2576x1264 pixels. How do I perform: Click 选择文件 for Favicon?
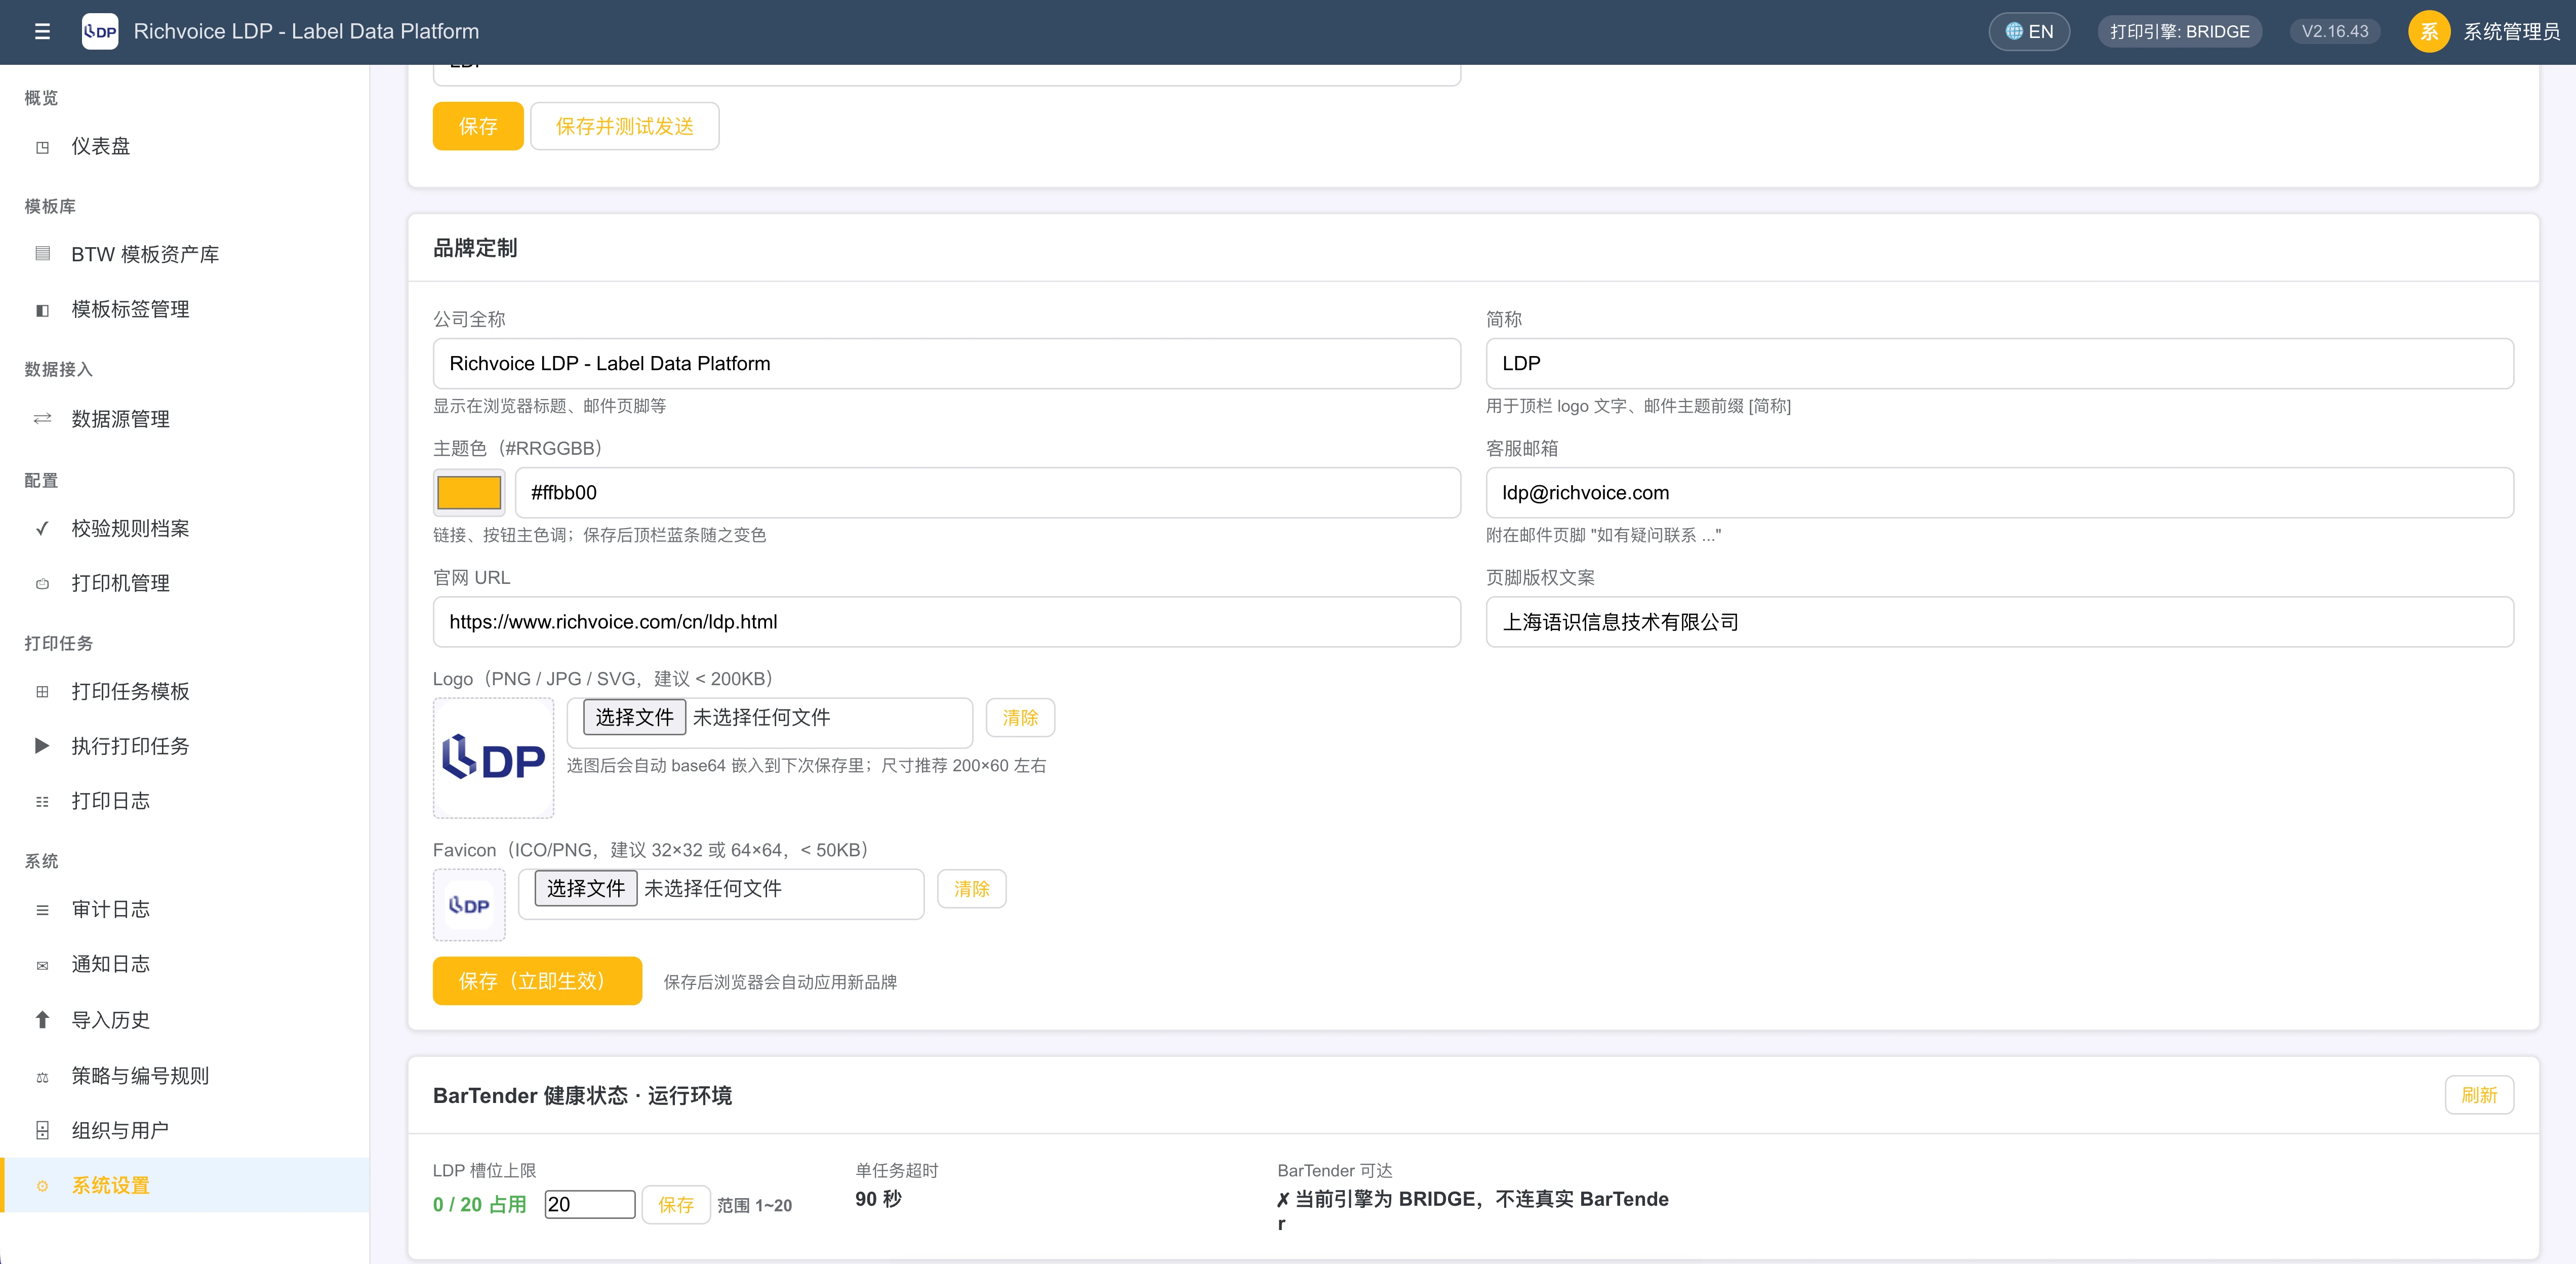[585, 888]
